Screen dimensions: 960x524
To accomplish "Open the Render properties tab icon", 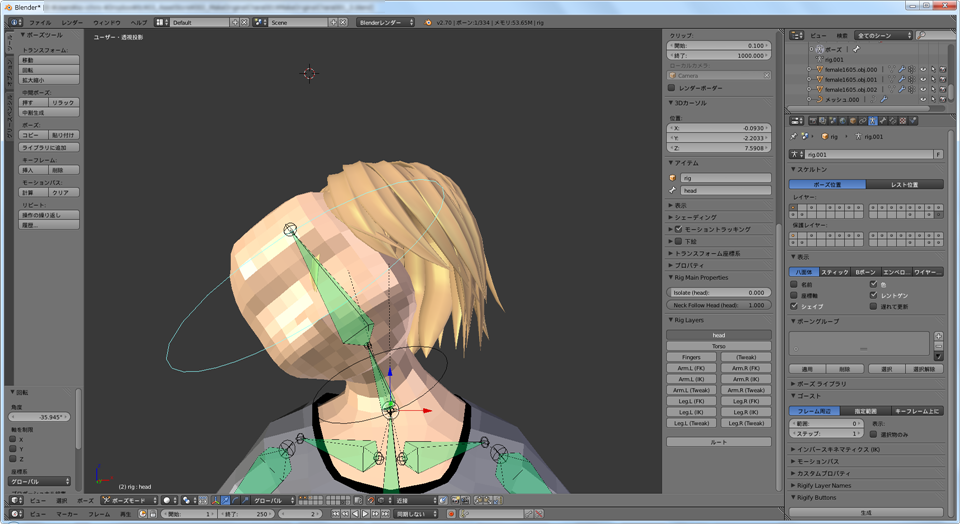I will (813, 121).
